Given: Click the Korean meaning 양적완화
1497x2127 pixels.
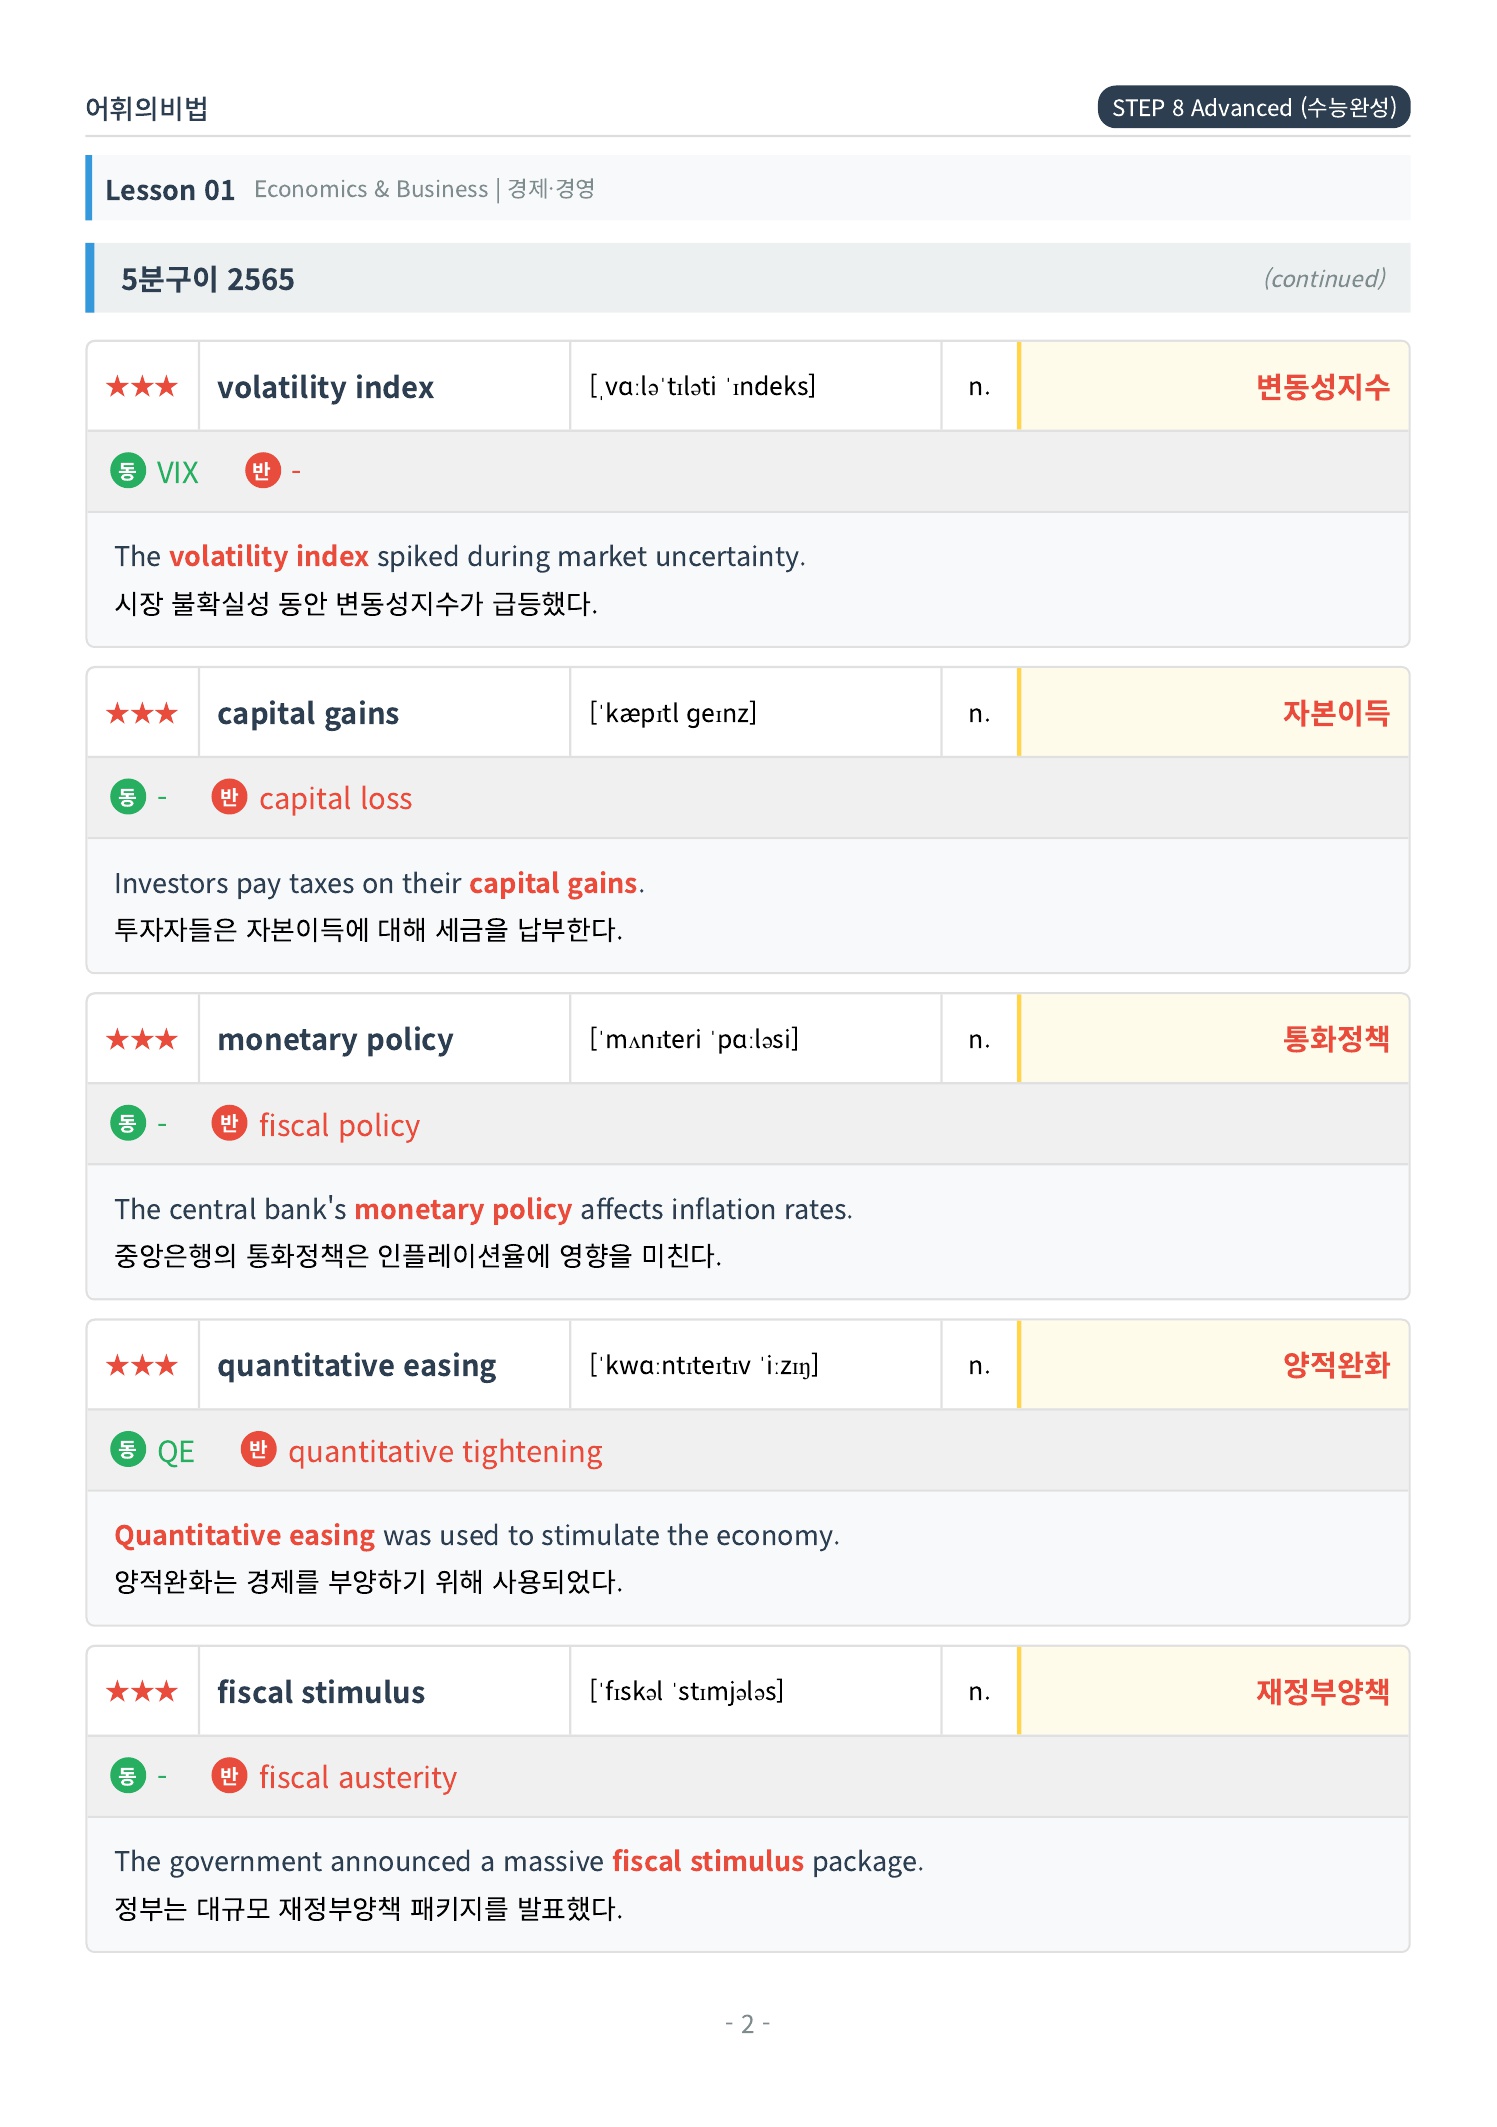Looking at the screenshot, I should coord(1336,1365).
